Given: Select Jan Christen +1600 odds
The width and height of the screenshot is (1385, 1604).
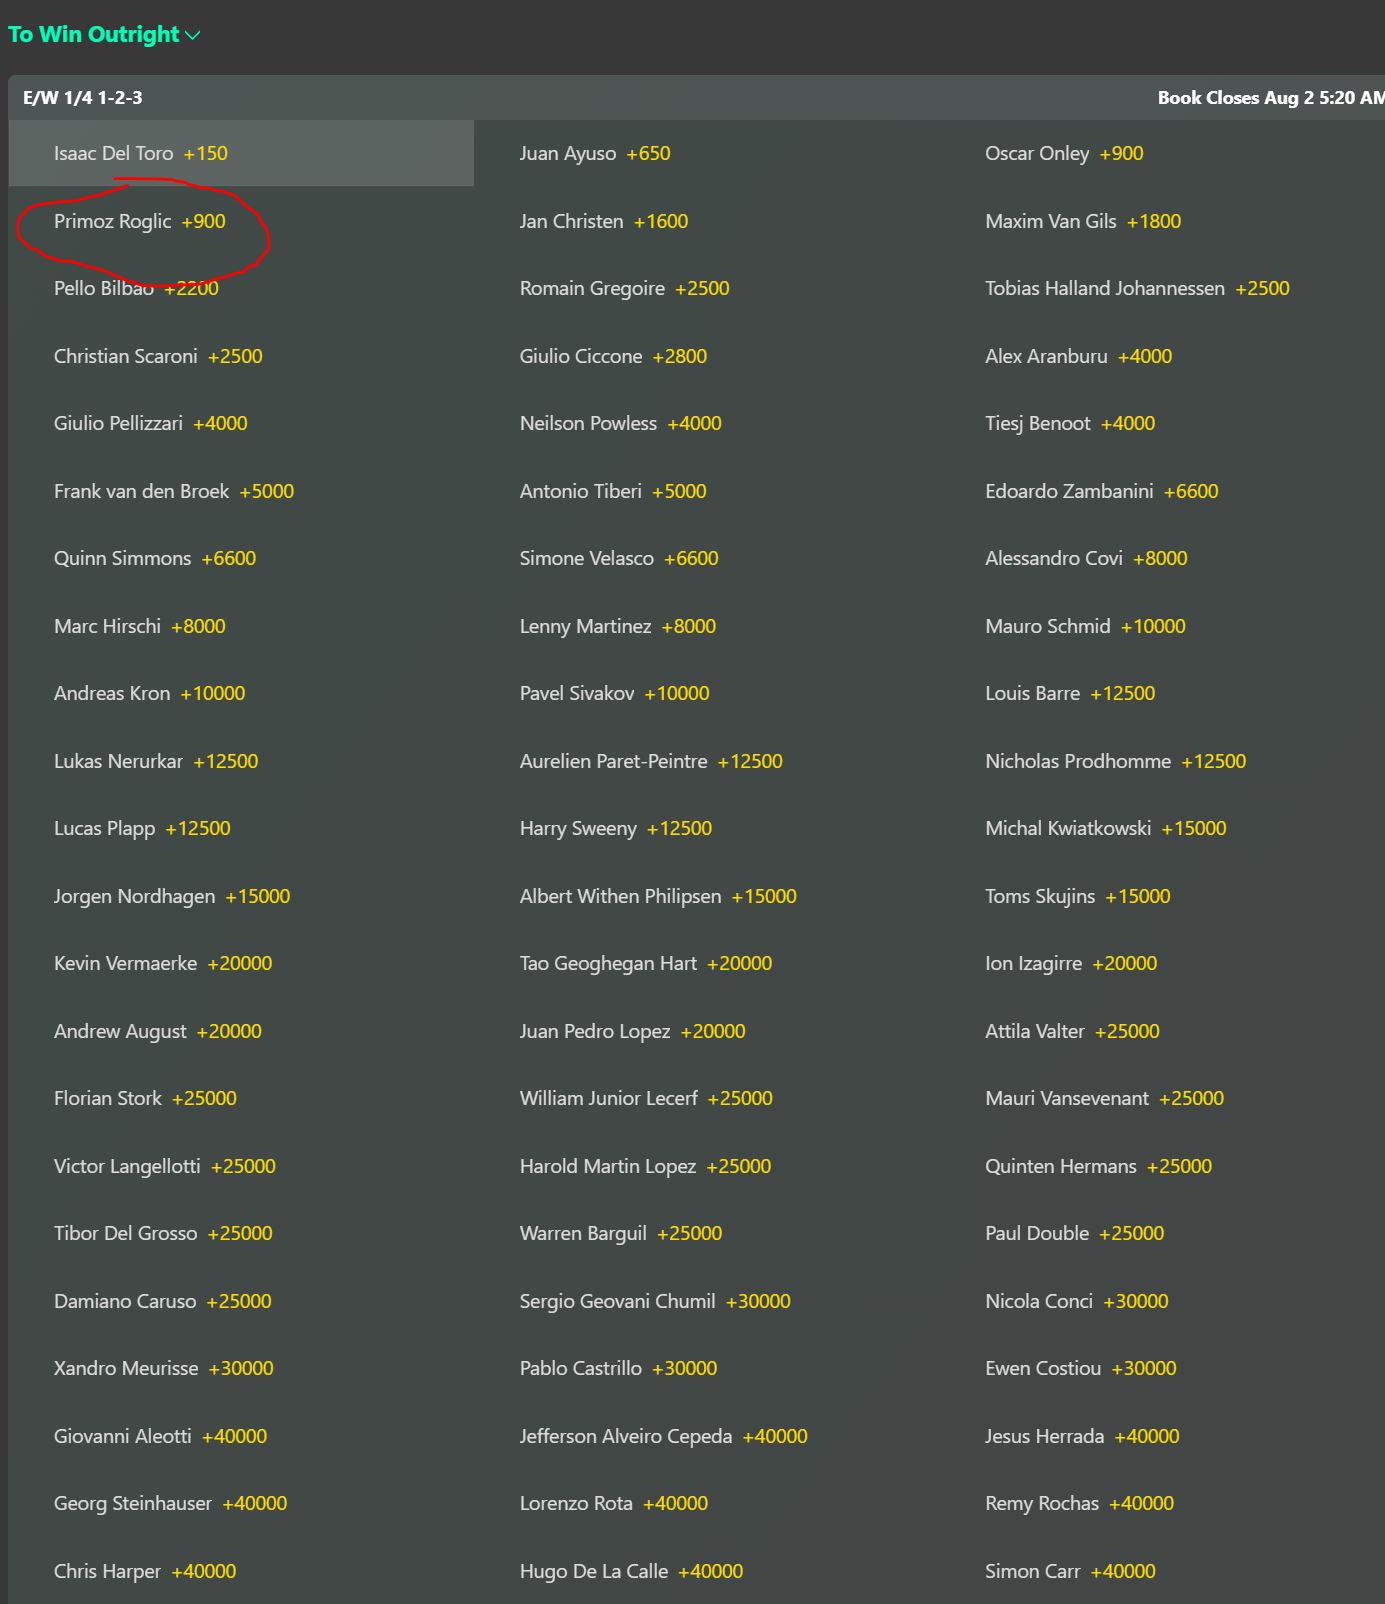Looking at the screenshot, I should pyautogui.click(x=604, y=221).
